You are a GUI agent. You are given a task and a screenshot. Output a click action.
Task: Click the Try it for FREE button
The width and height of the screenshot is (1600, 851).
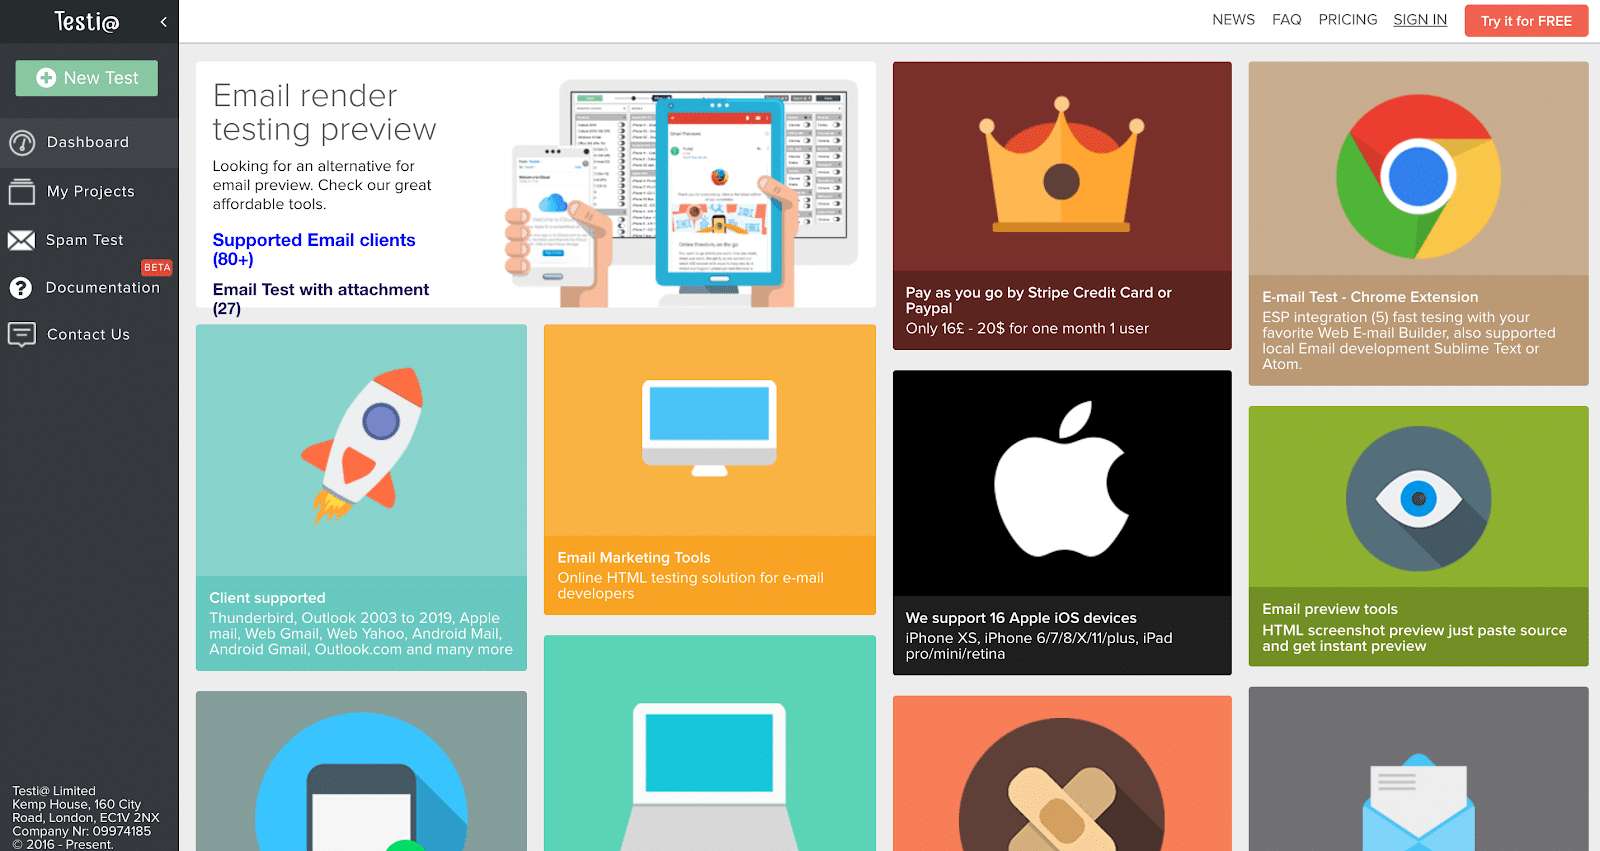tap(1526, 21)
